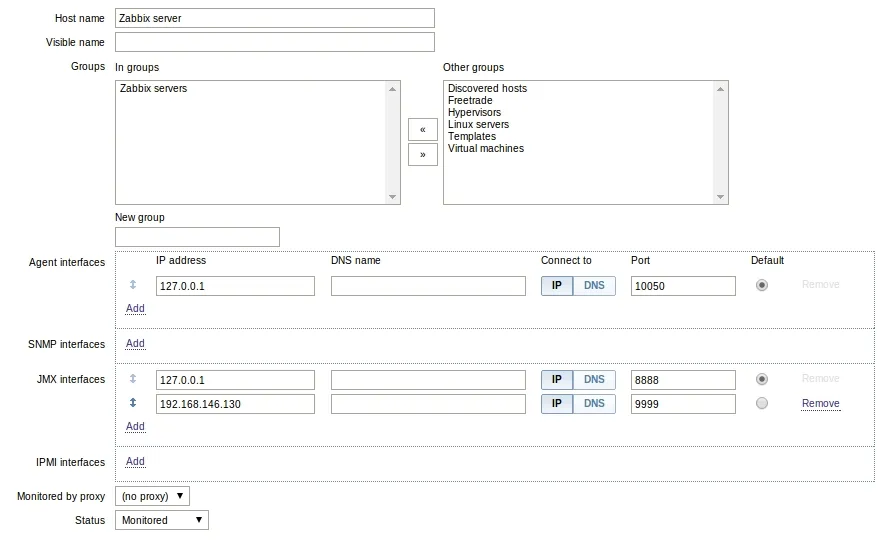
Task: Select Default radio for agent interface 10050
Action: tap(762, 285)
